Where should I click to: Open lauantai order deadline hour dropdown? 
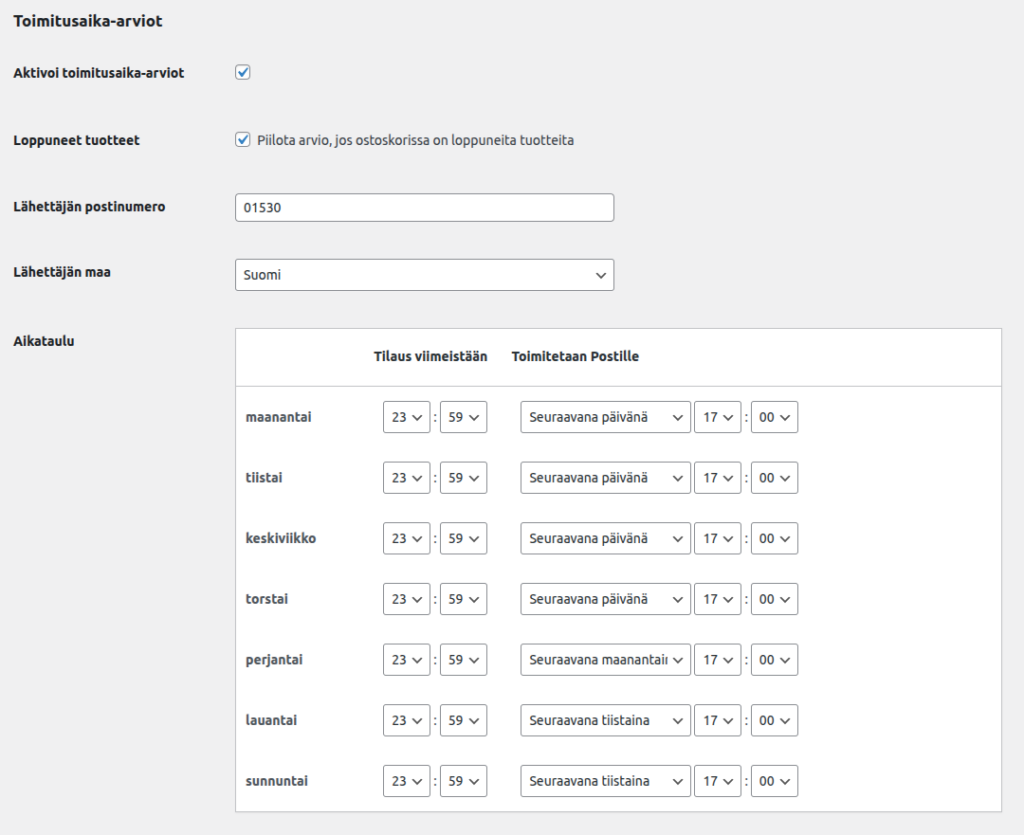pyautogui.click(x=406, y=721)
